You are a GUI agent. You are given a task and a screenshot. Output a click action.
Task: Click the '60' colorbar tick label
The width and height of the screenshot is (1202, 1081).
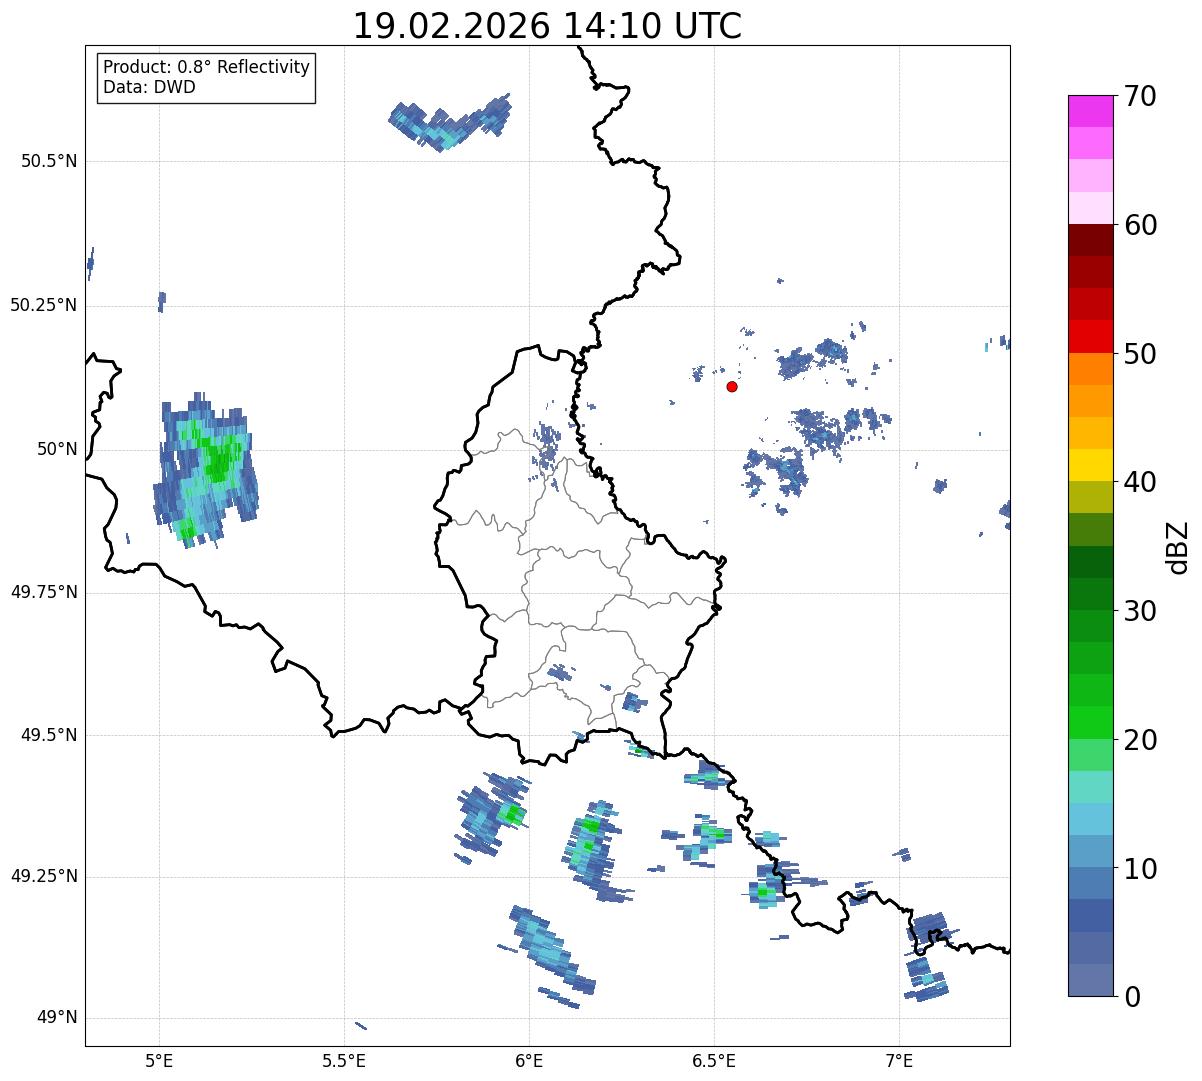1141,226
